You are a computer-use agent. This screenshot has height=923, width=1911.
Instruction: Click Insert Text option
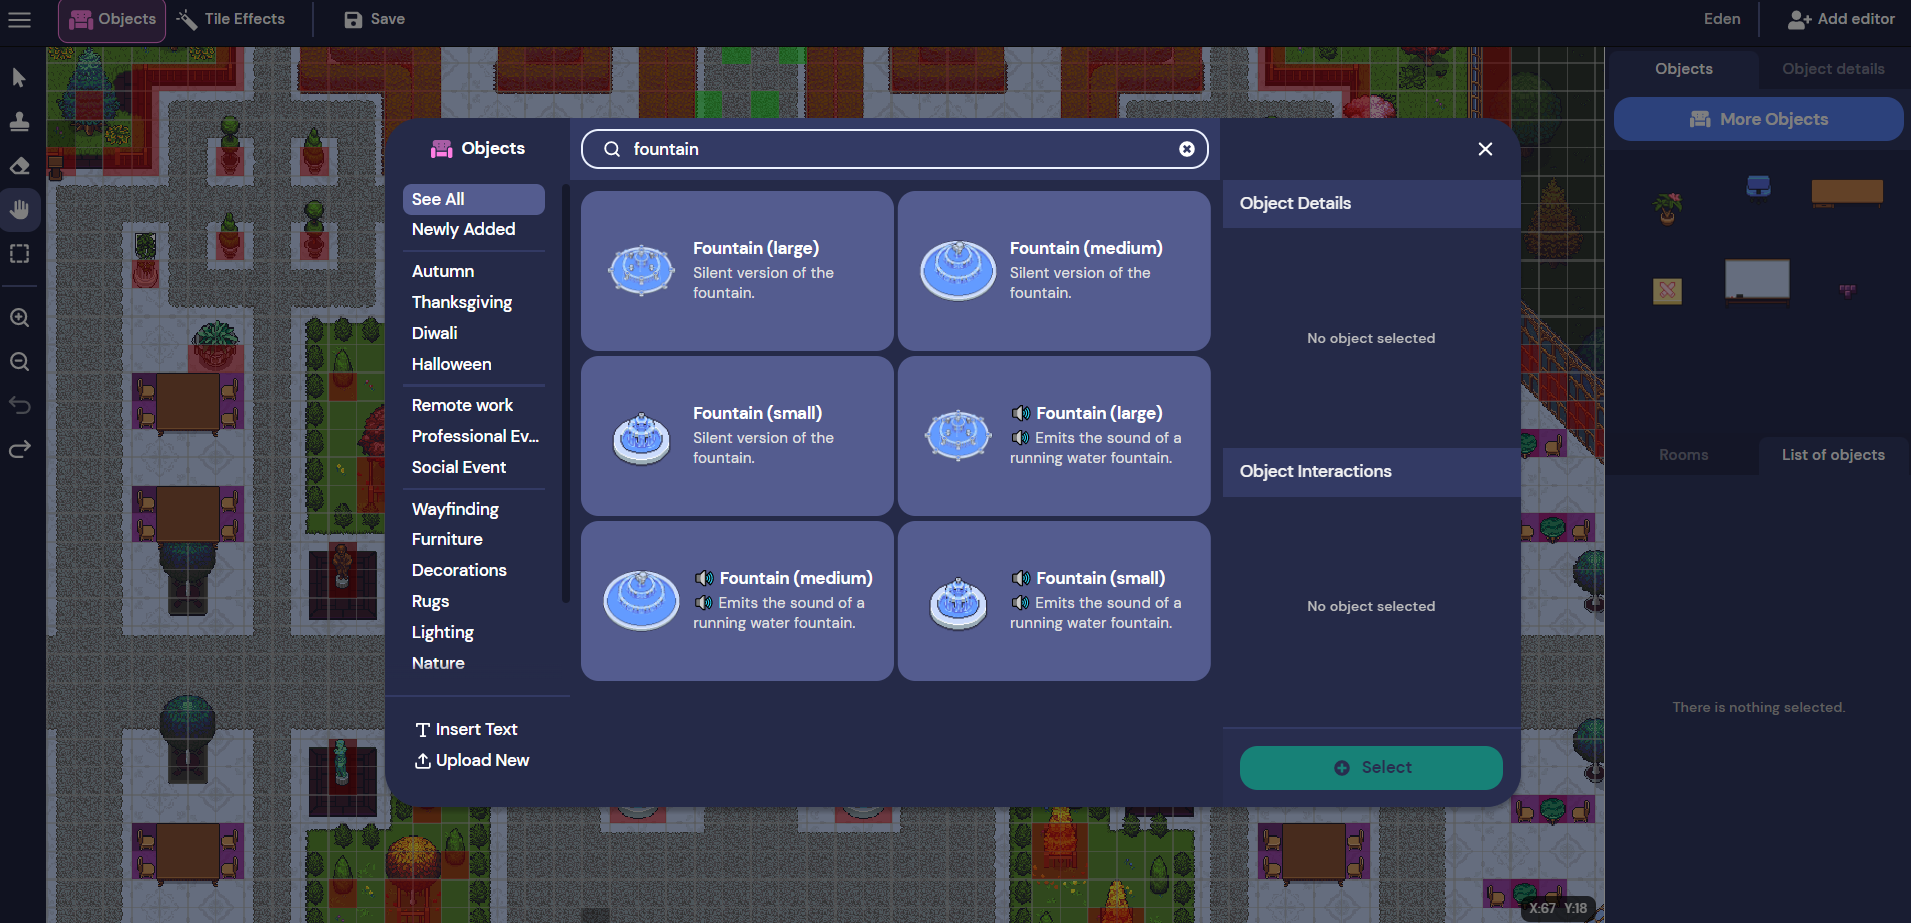[466, 729]
